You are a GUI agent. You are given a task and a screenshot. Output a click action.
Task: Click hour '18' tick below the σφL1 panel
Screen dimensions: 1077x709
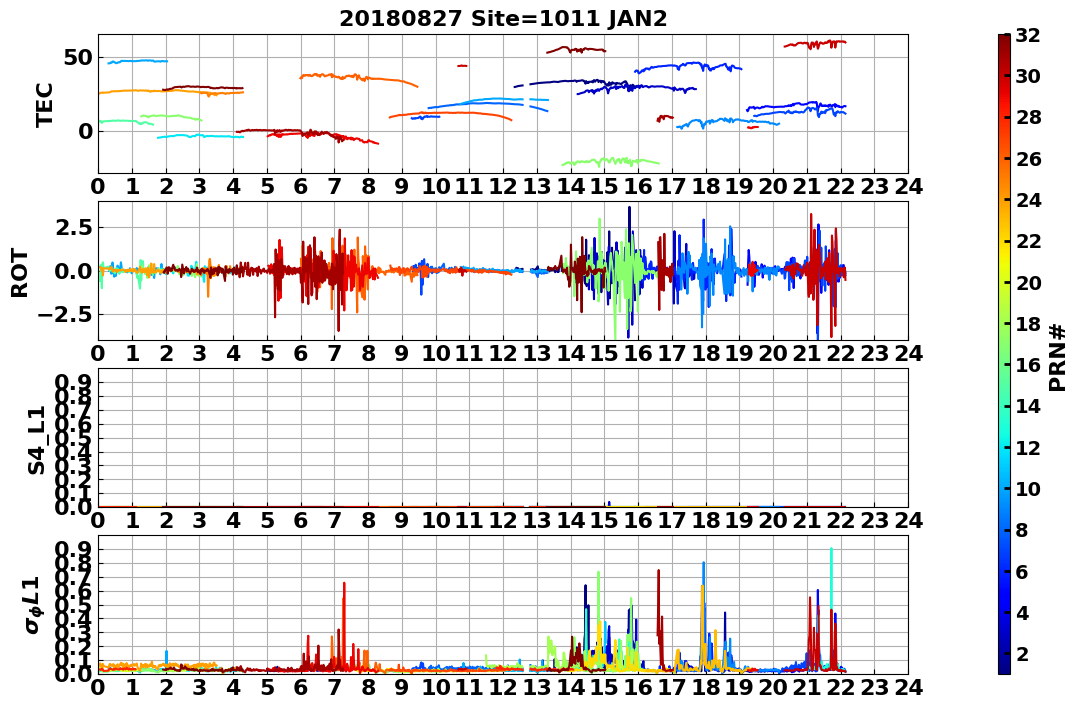tap(706, 687)
